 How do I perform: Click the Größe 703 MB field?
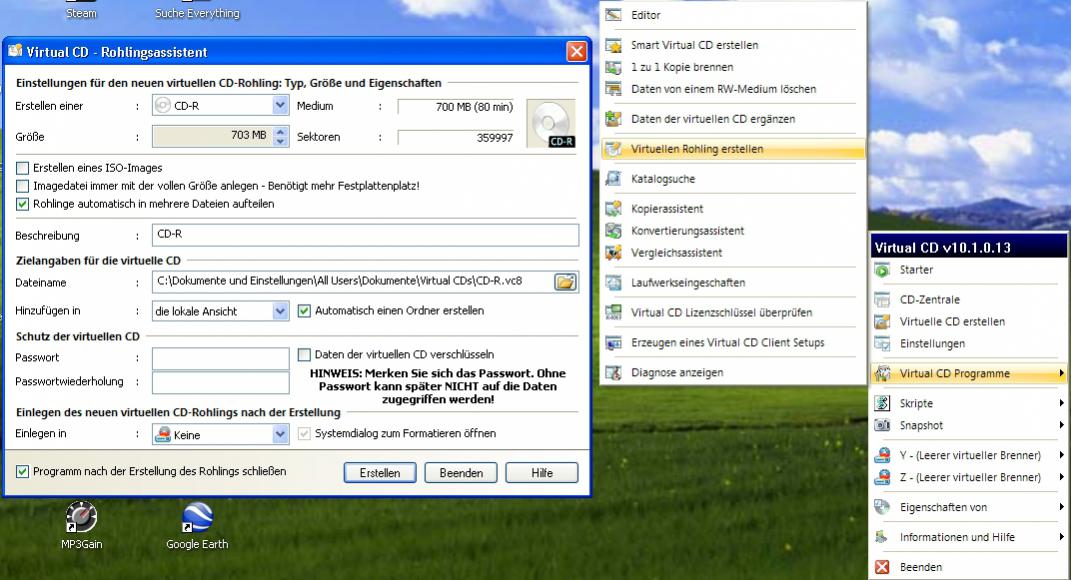(x=212, y=136)
